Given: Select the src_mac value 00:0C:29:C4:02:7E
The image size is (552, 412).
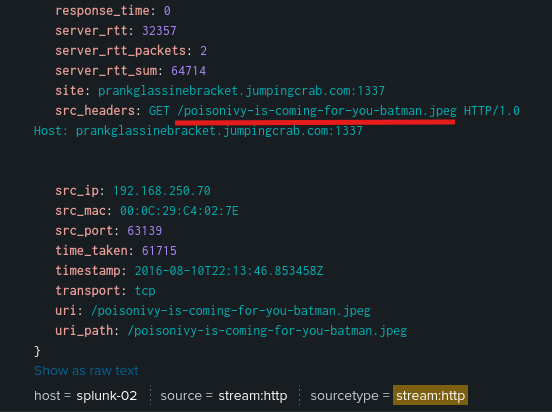Looking at the screenshot, I should click(x=179, y=211).
